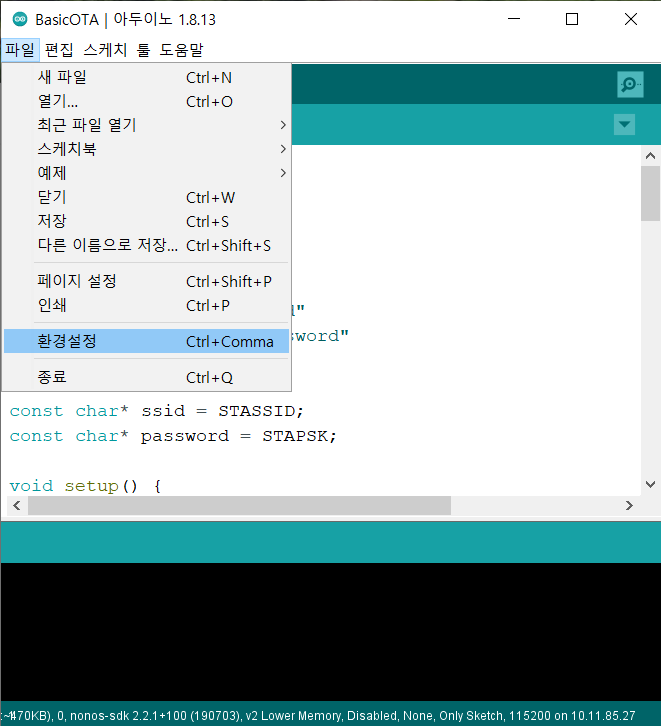Click the vertical scrollbar down arrow
This screenshot has width=661, height=726.
click(x=650, y=484)
